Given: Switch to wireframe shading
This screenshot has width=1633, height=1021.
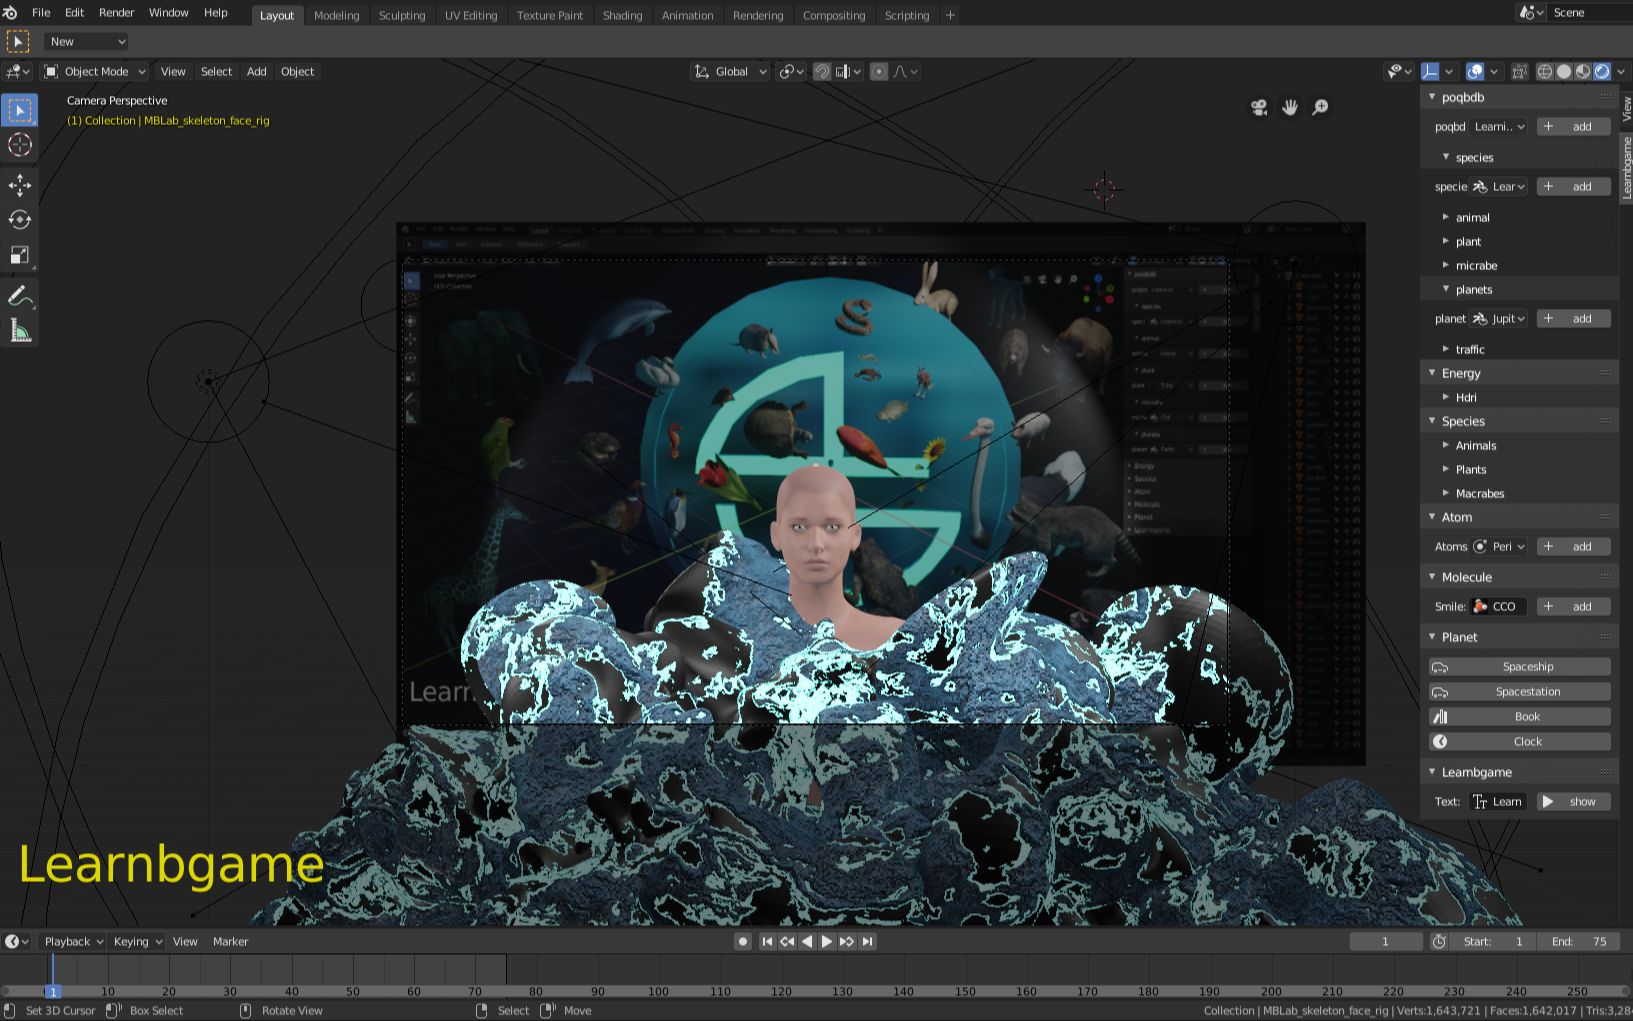Looking at the screenshot, I should [x=1545, y=71].
